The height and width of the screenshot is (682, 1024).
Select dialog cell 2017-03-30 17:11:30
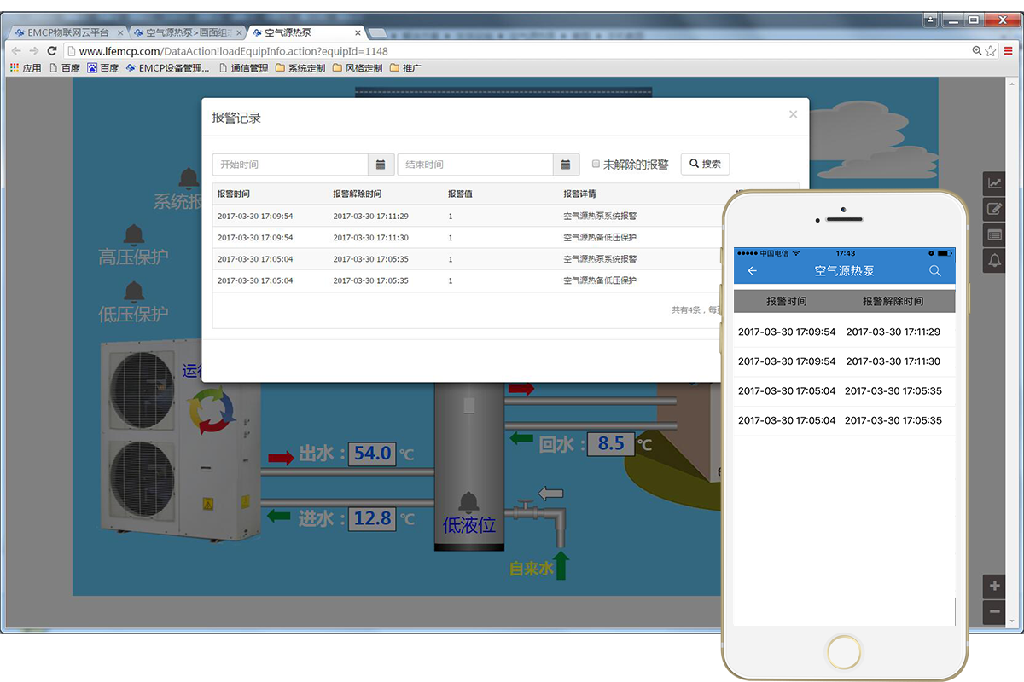371,238
